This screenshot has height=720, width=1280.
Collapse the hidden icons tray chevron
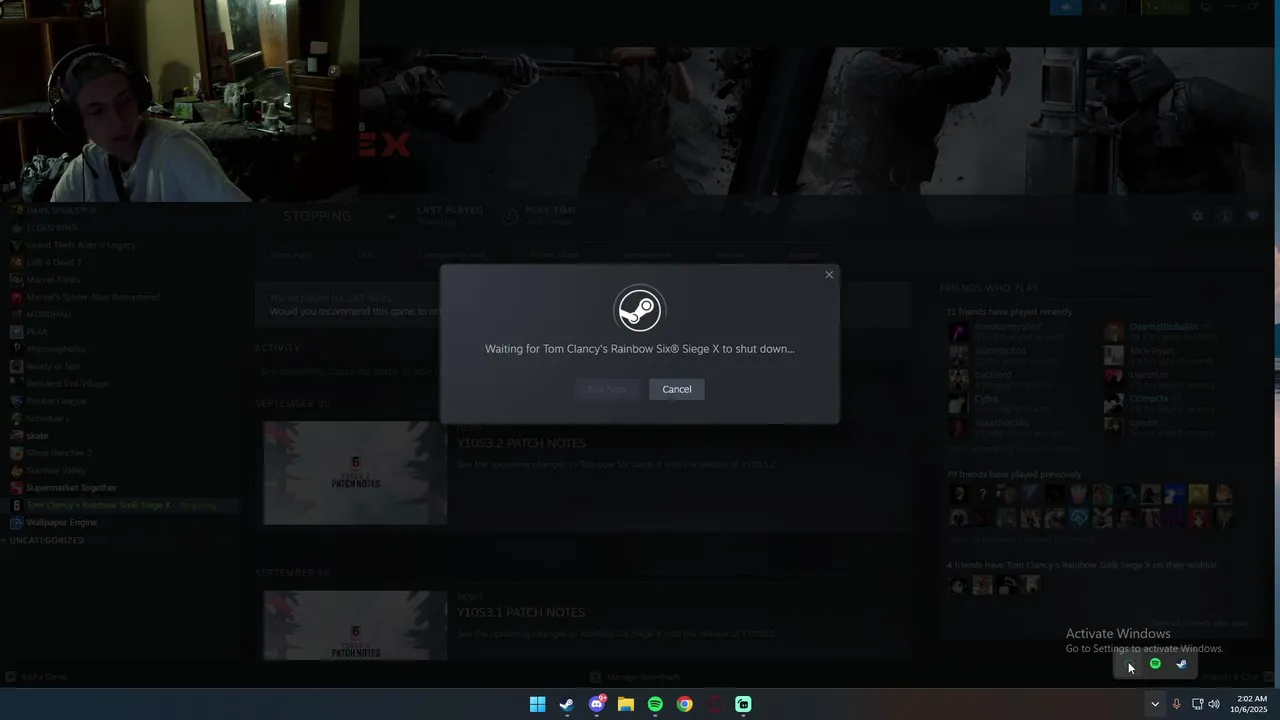click(1155, 704)
